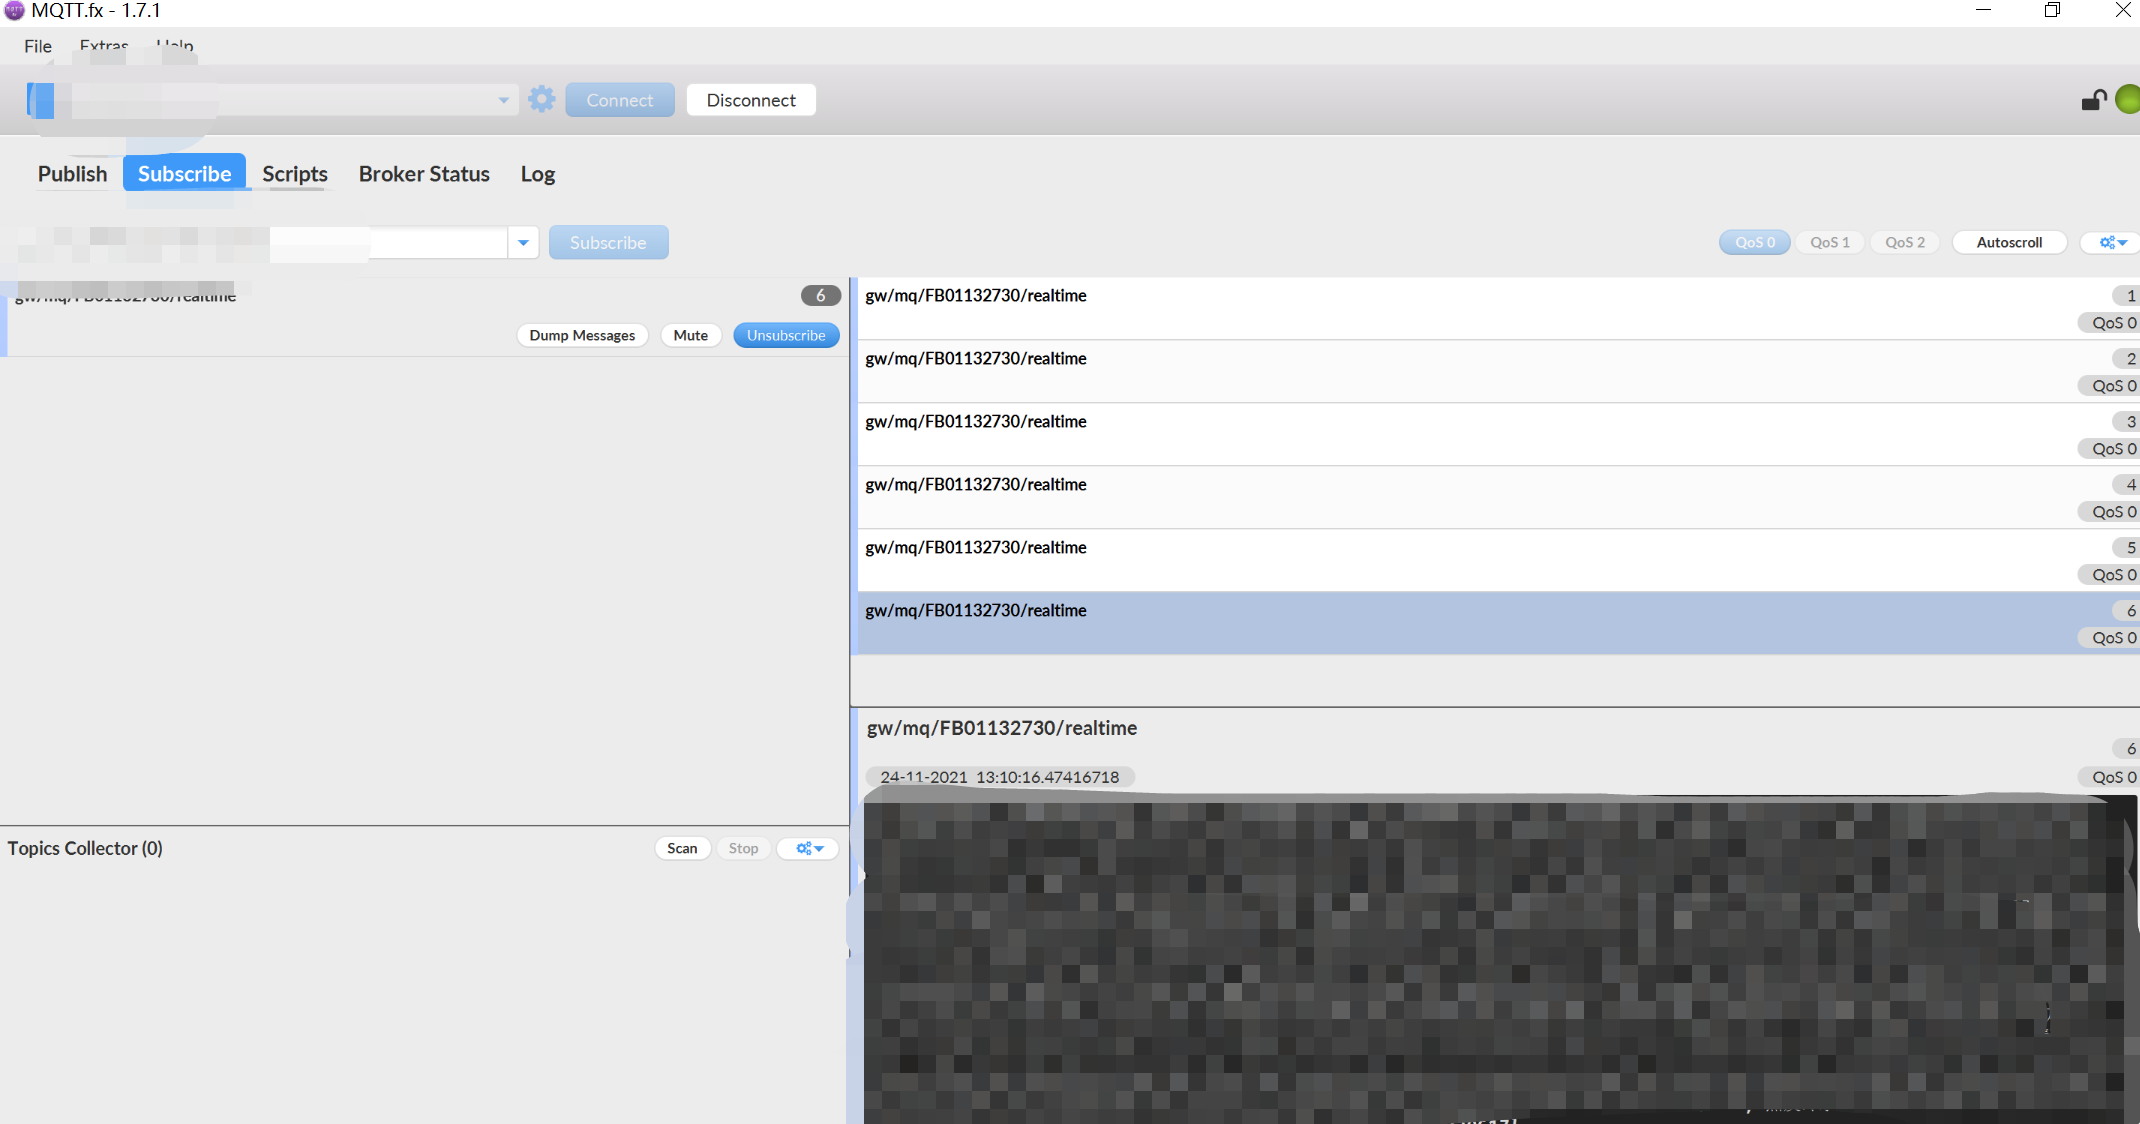Open the Broker Status tab
The height and width of the screenshot is (1124, 2140).
[424, 174]
